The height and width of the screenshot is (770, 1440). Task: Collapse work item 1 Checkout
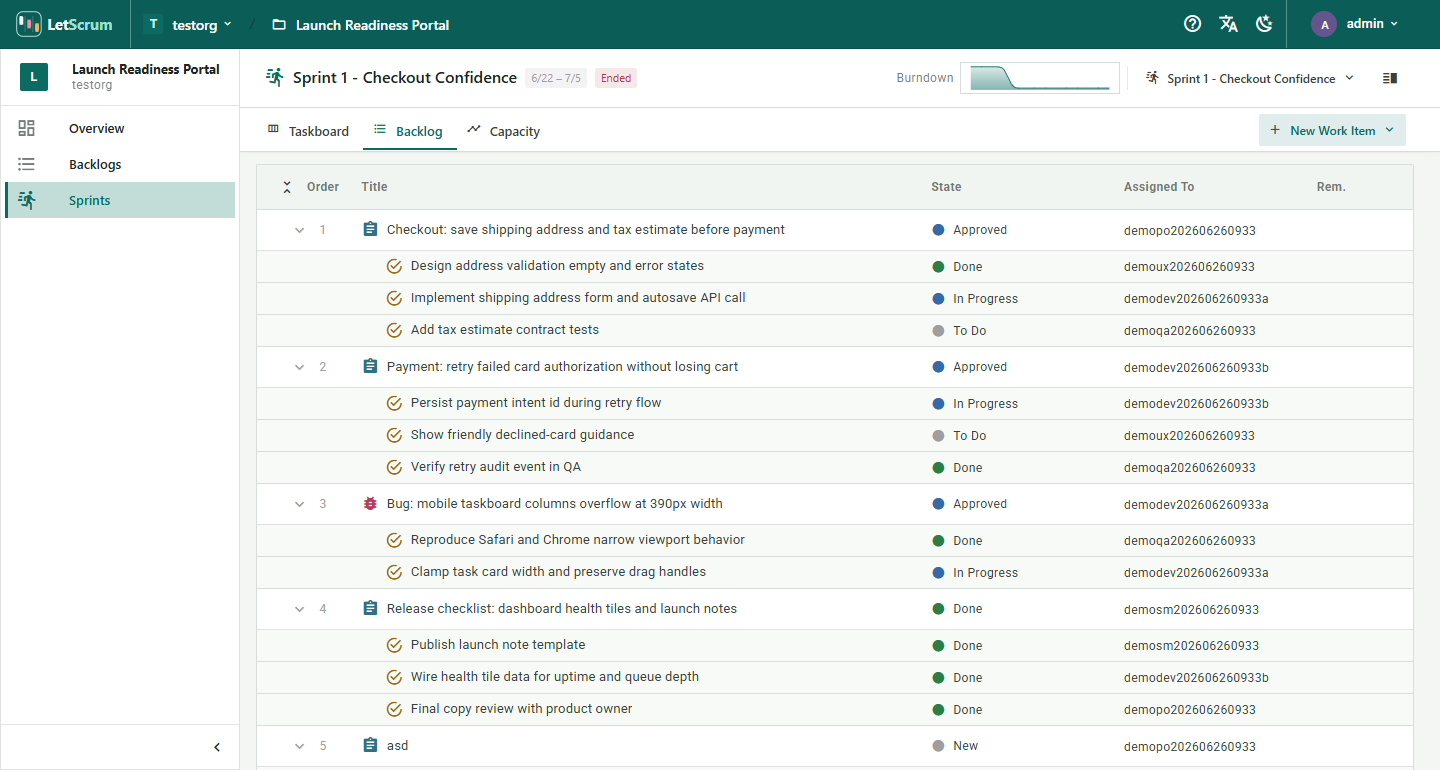[x=299, y=230]
